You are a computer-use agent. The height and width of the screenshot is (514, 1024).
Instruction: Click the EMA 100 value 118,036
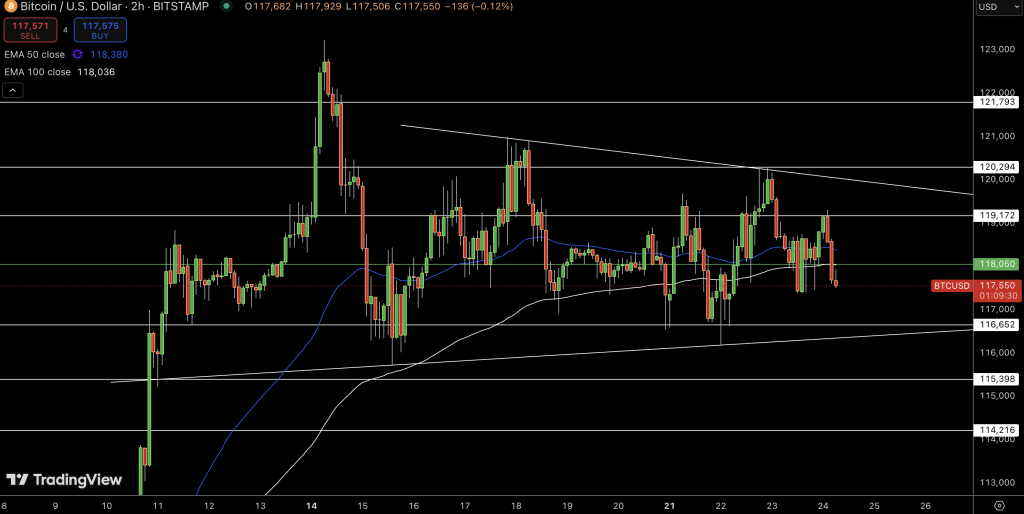point(96,72)
